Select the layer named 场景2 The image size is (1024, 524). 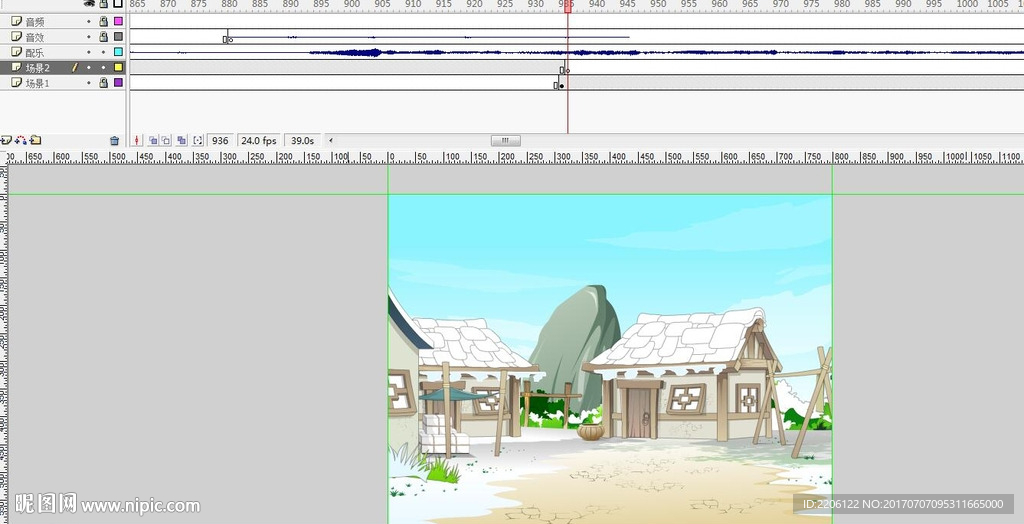click(37, 67)
